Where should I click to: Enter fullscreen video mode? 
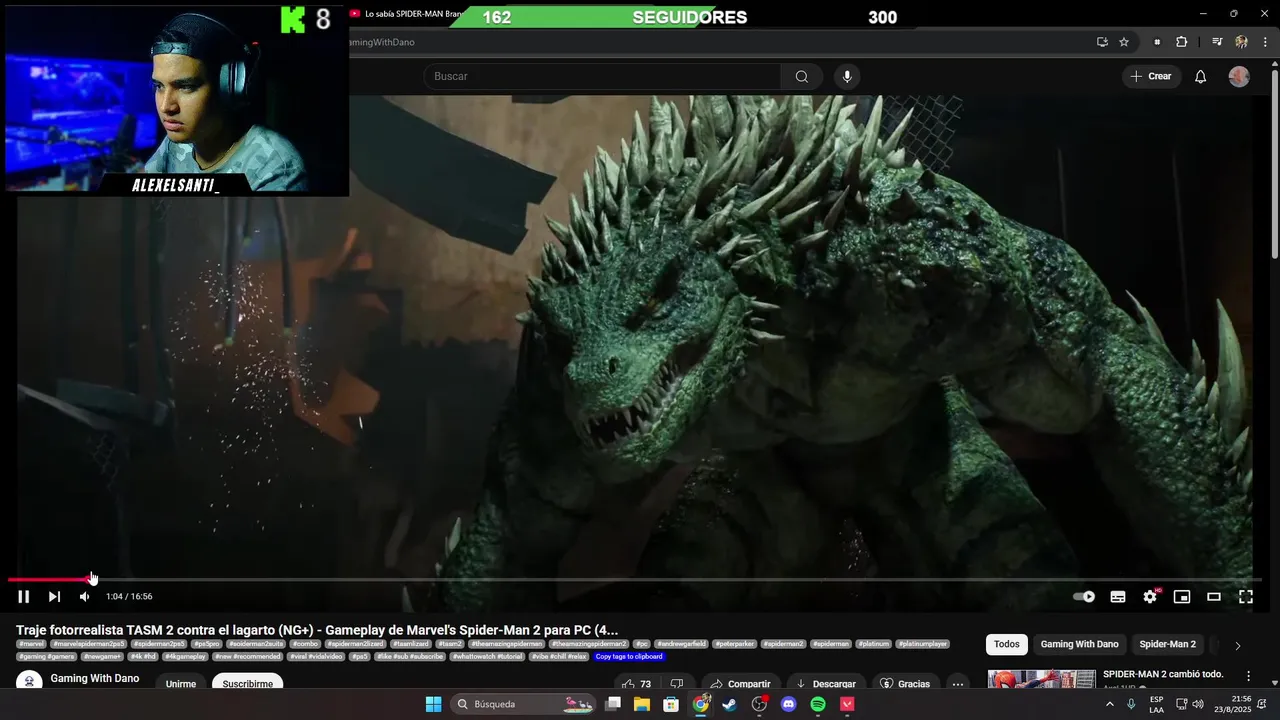(1246, 597)
